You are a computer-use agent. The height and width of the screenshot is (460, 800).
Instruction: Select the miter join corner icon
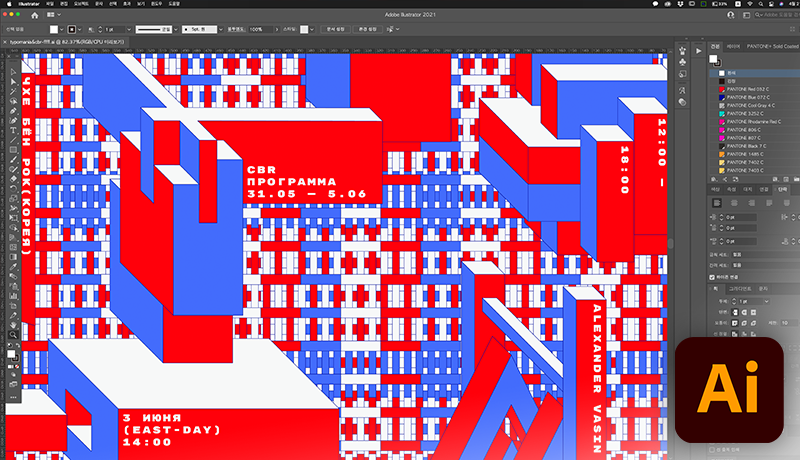pos(735,323)
